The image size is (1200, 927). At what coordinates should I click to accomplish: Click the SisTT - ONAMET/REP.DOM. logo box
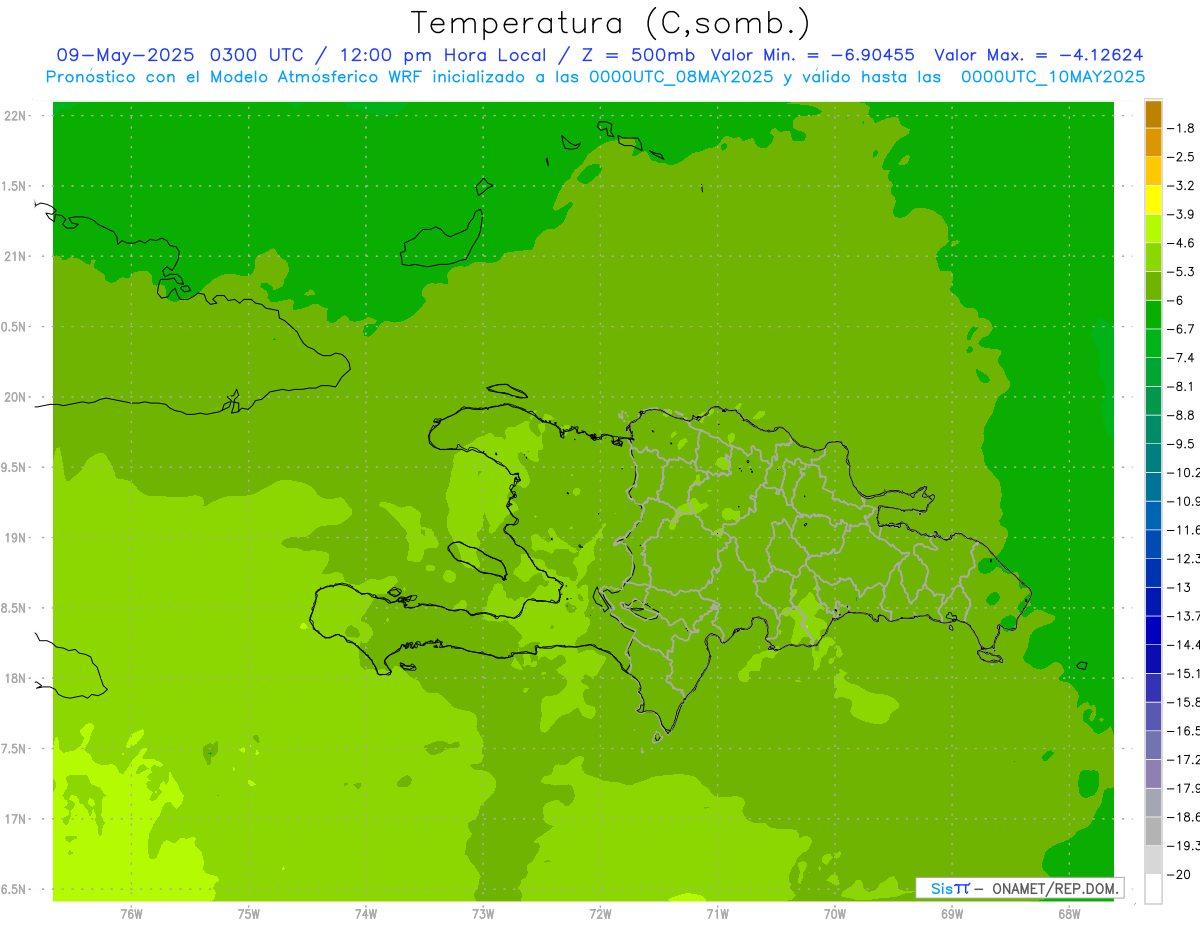pos(1020,888)
